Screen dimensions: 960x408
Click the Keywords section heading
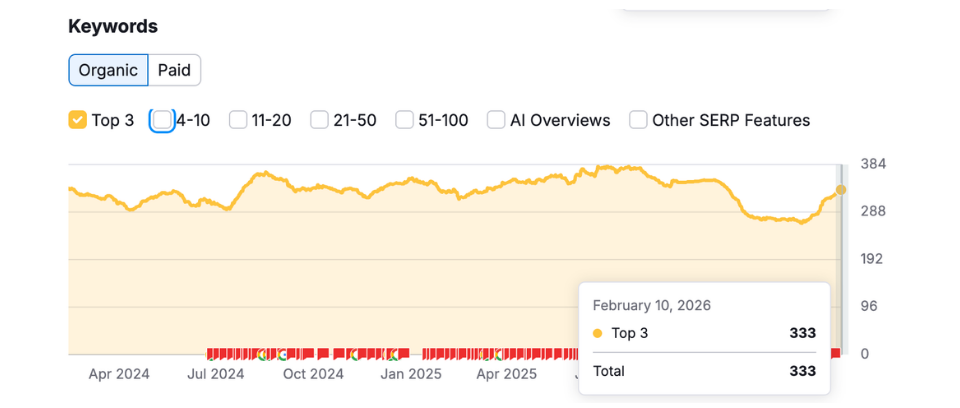click(113, 27)
